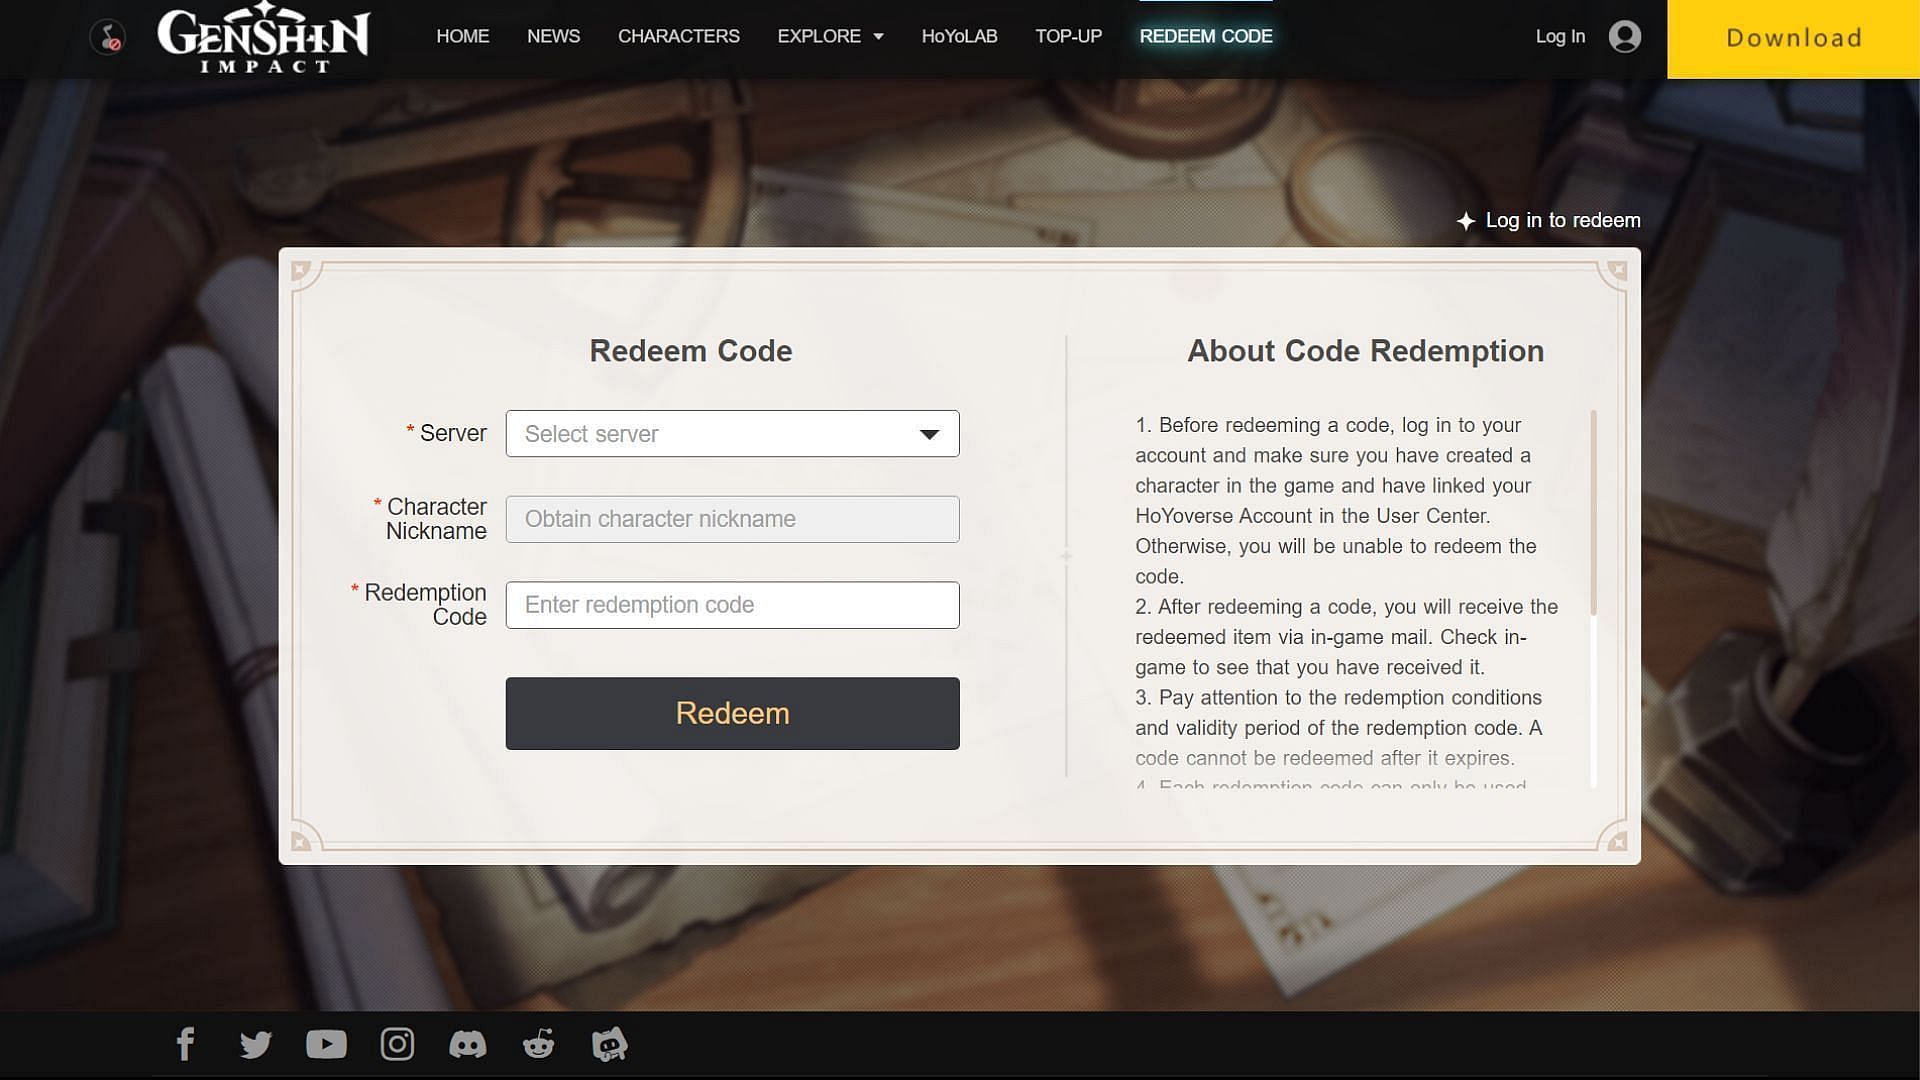Navigate to REDEEM CODE menu tab

(1205, 36)
